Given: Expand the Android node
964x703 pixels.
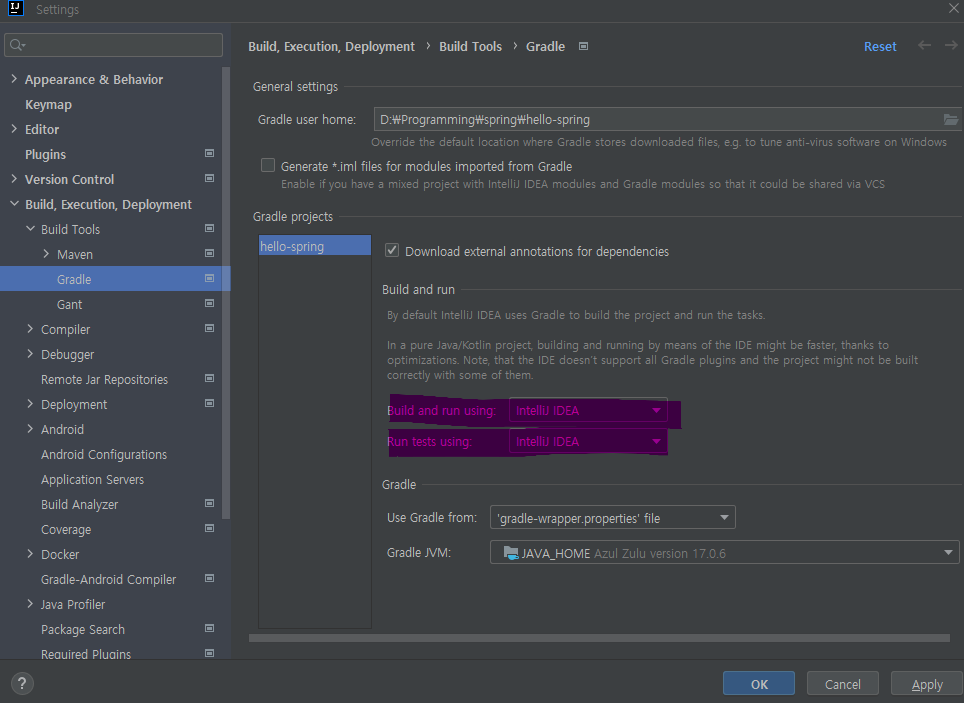Looking at the screenshot, I should pos(30,429).
